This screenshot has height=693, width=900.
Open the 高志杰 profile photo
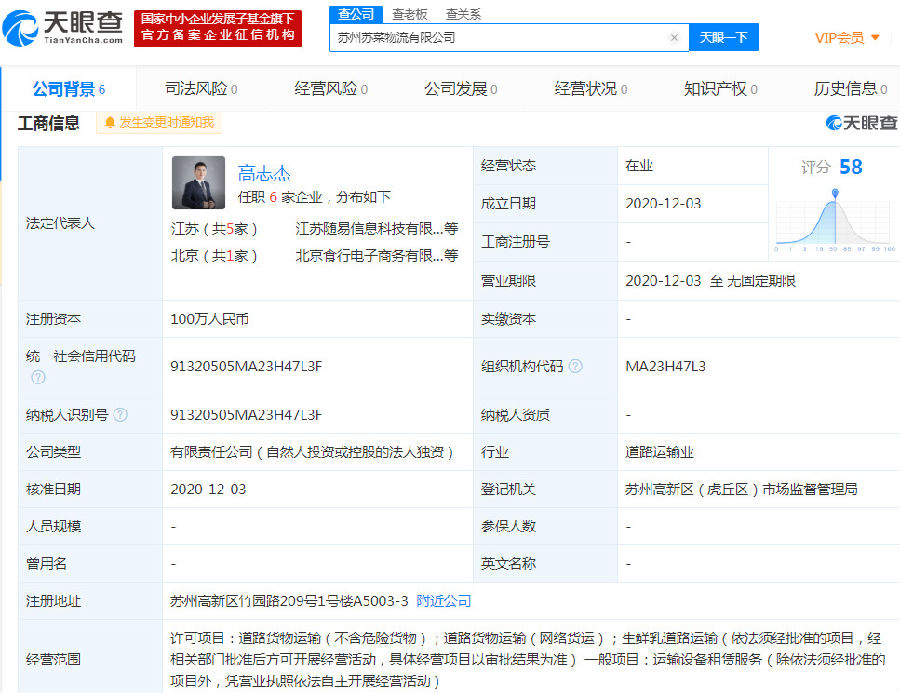pos(198,182)
